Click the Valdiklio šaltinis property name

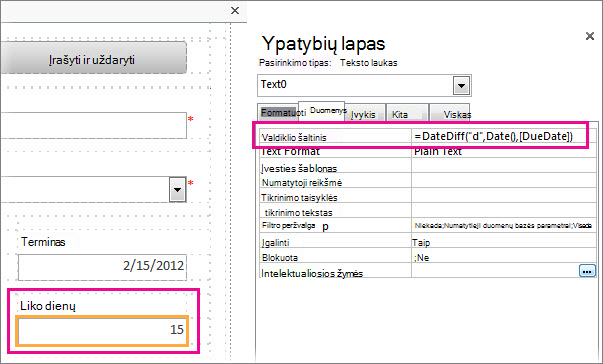point(294,137)
